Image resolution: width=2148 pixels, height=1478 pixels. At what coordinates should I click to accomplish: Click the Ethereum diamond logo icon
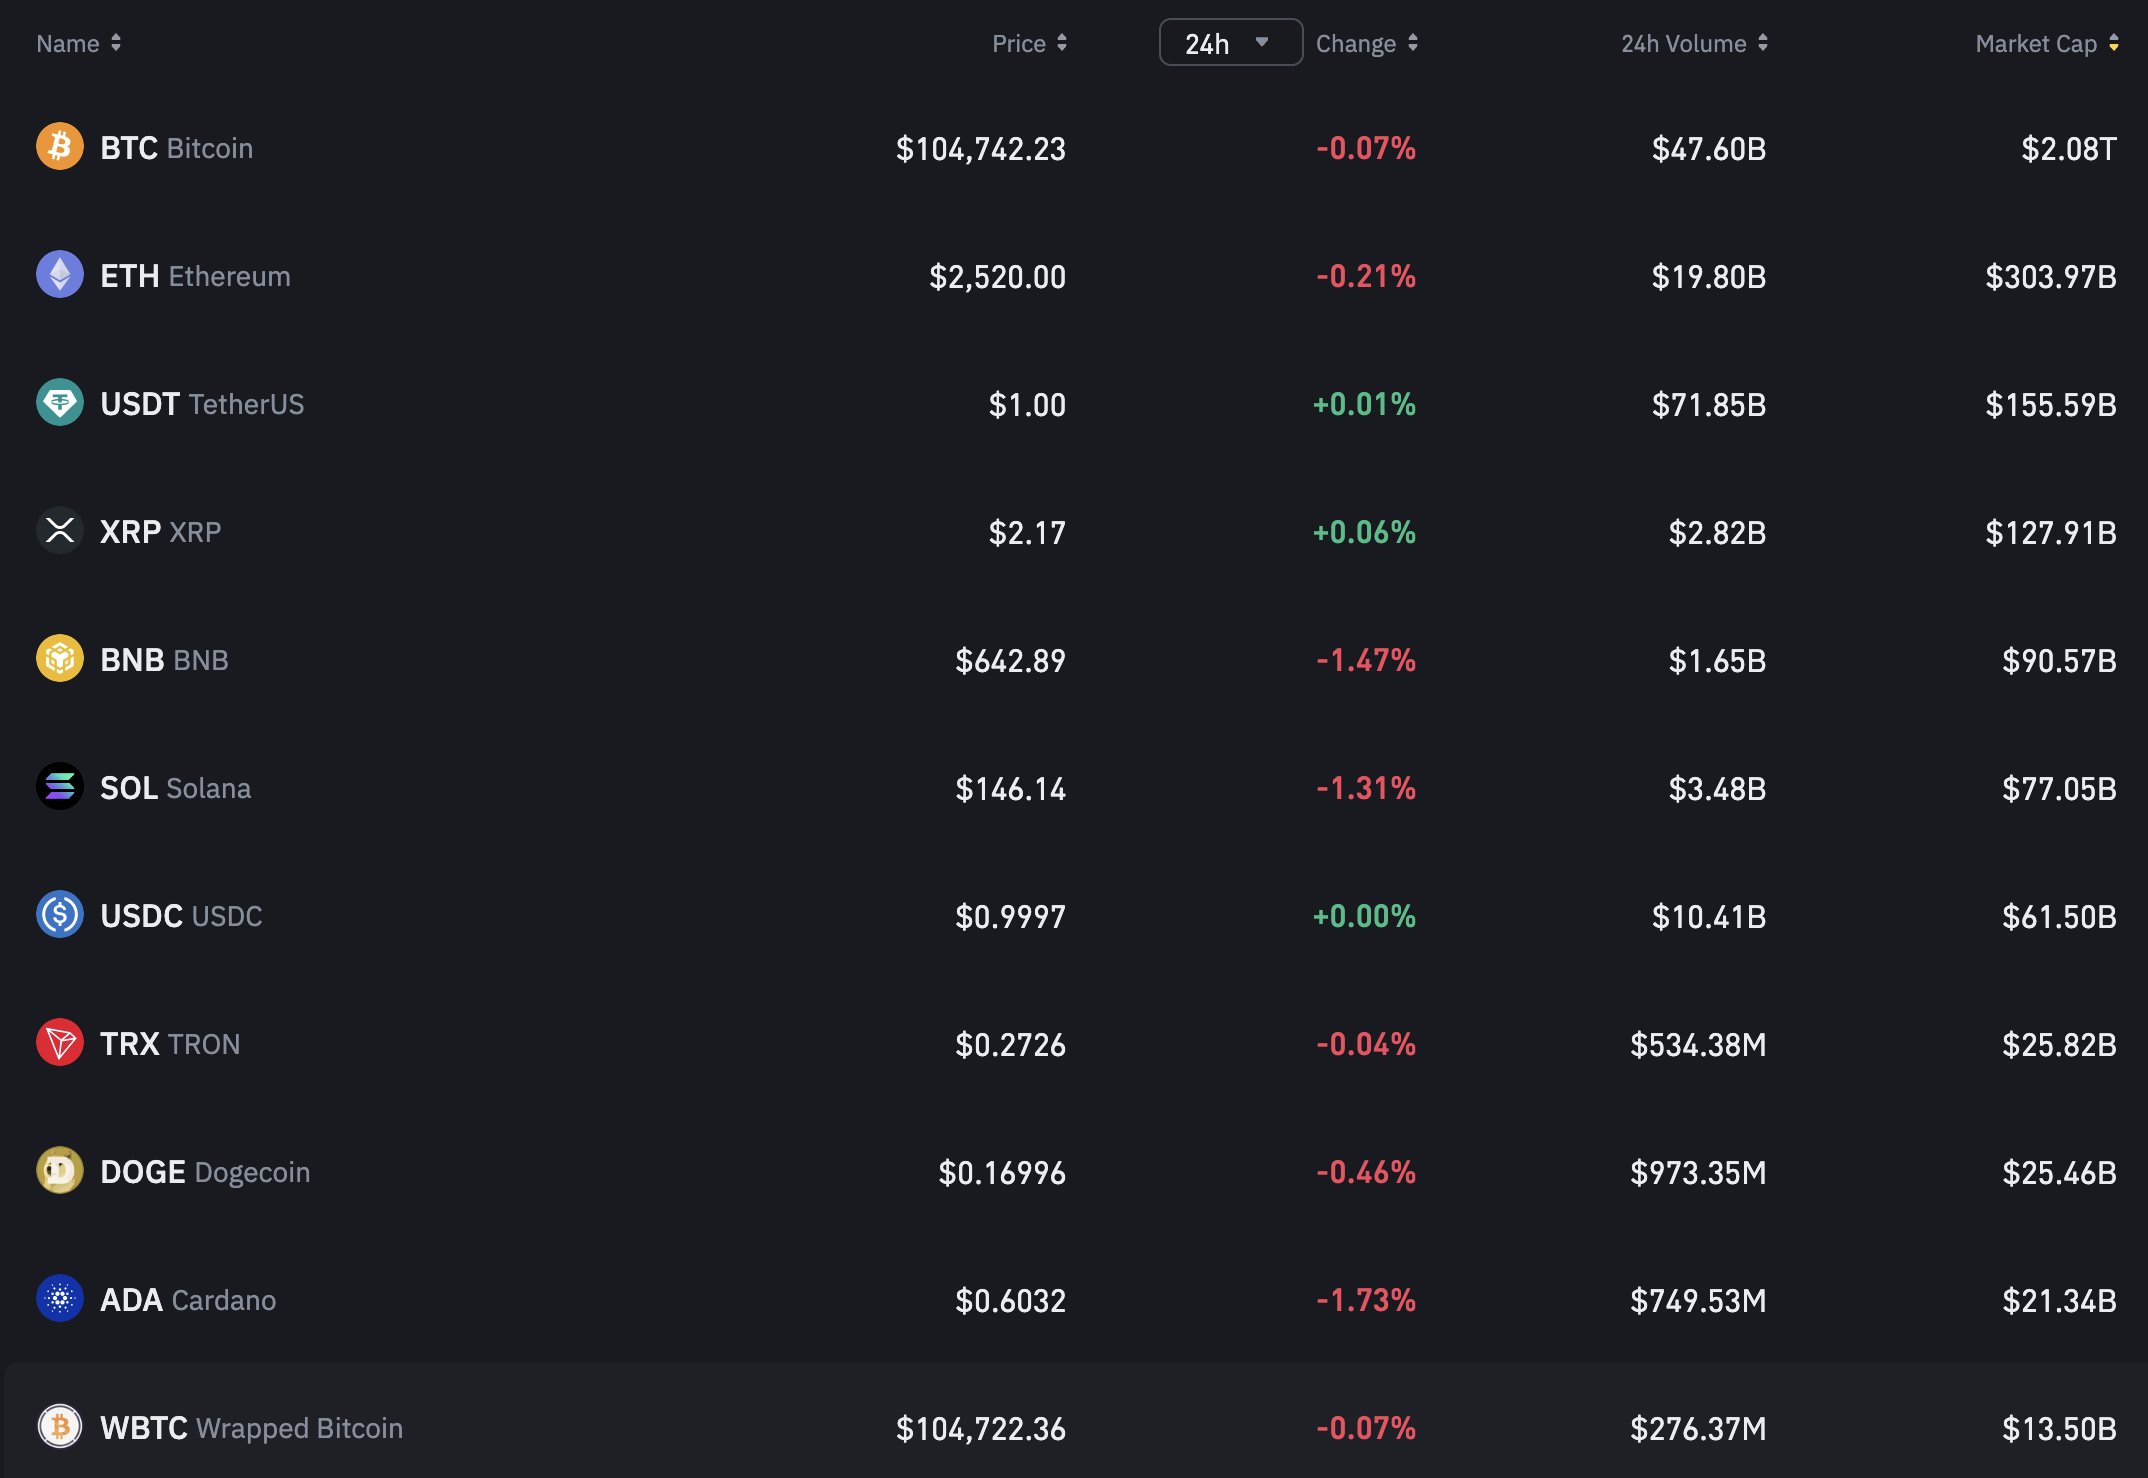(60, 275)
